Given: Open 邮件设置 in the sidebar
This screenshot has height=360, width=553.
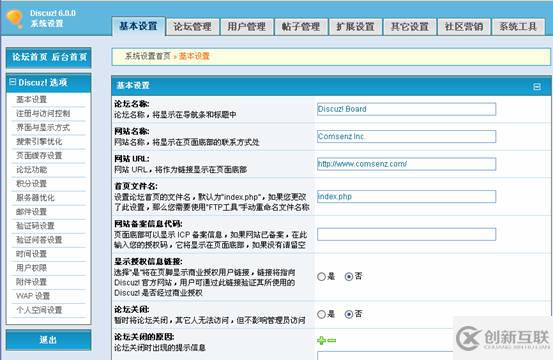Looking at the screenshot, I should [31, 212].
